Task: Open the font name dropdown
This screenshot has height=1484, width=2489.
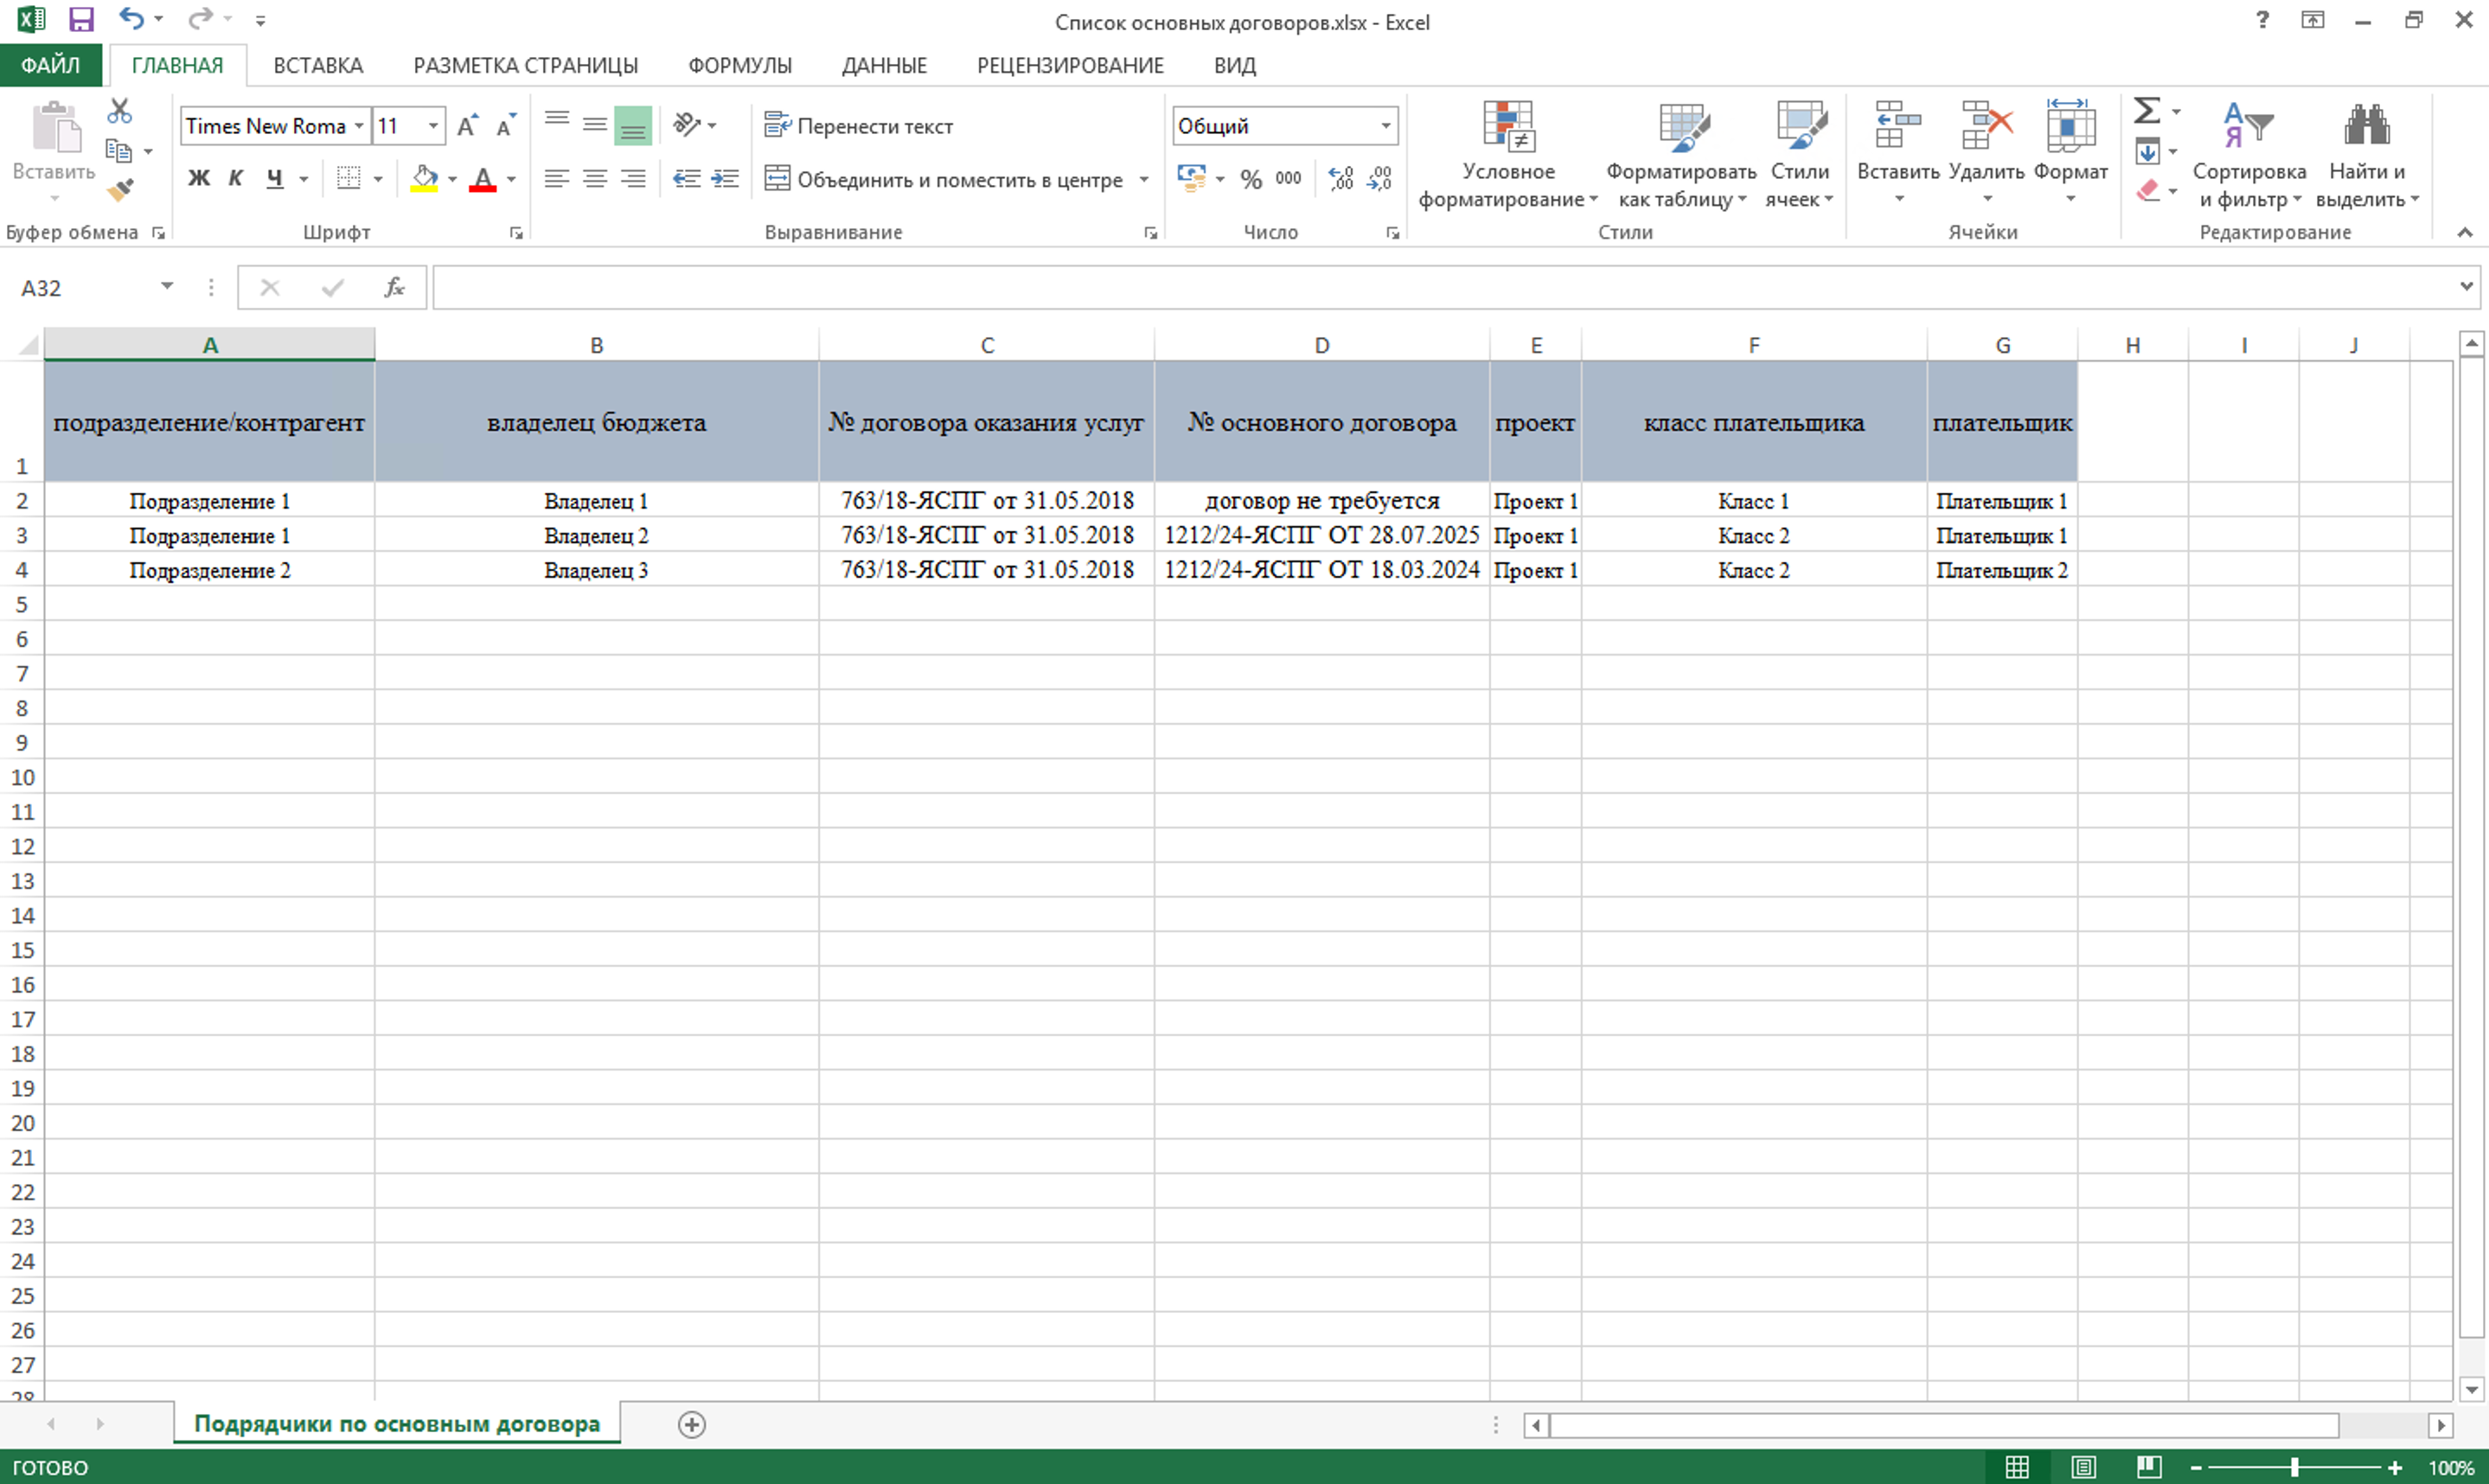Action: [x=359, y=126]
